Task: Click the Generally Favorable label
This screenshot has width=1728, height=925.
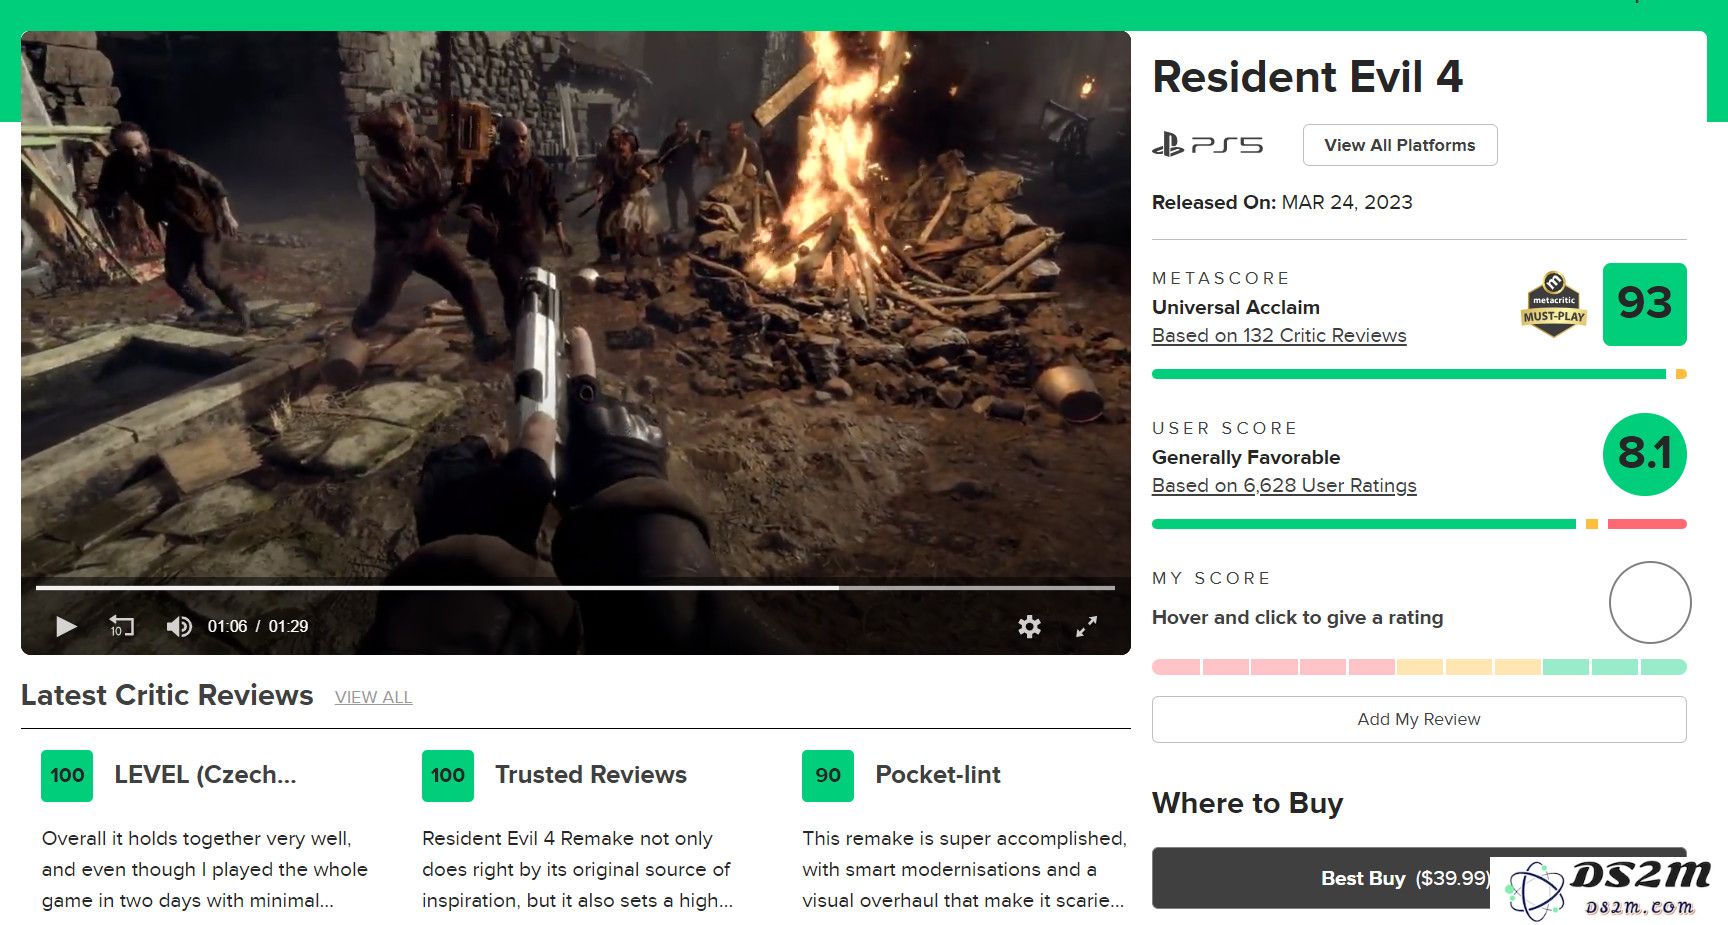Action: click(x=1246, y=458)
